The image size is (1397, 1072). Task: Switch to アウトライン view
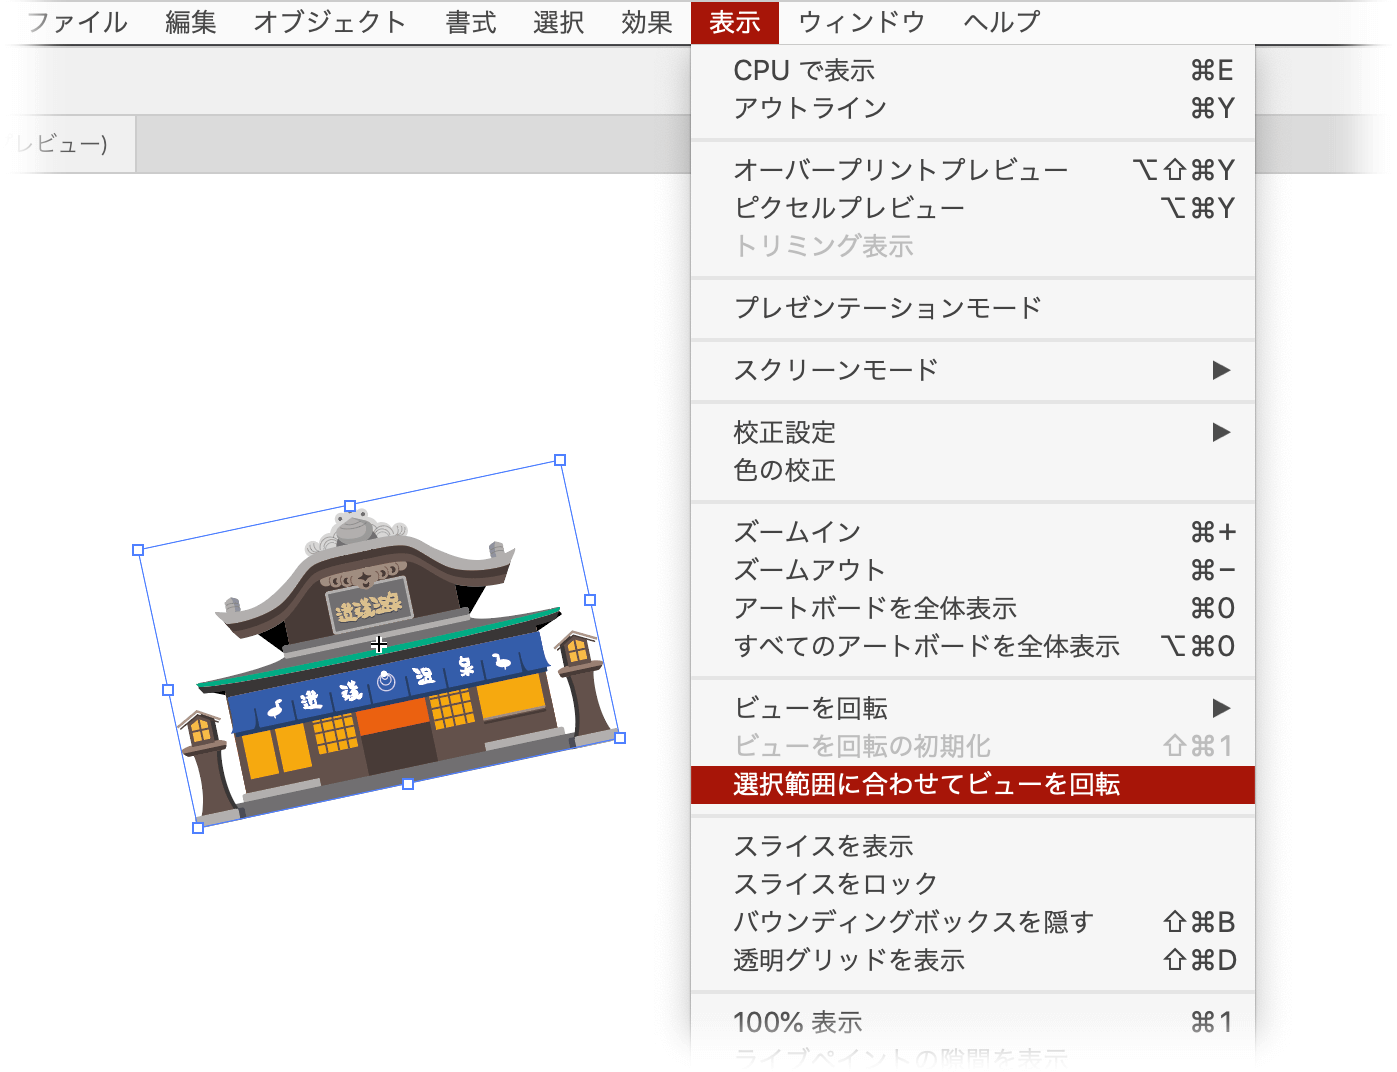[x=973, y=108]
